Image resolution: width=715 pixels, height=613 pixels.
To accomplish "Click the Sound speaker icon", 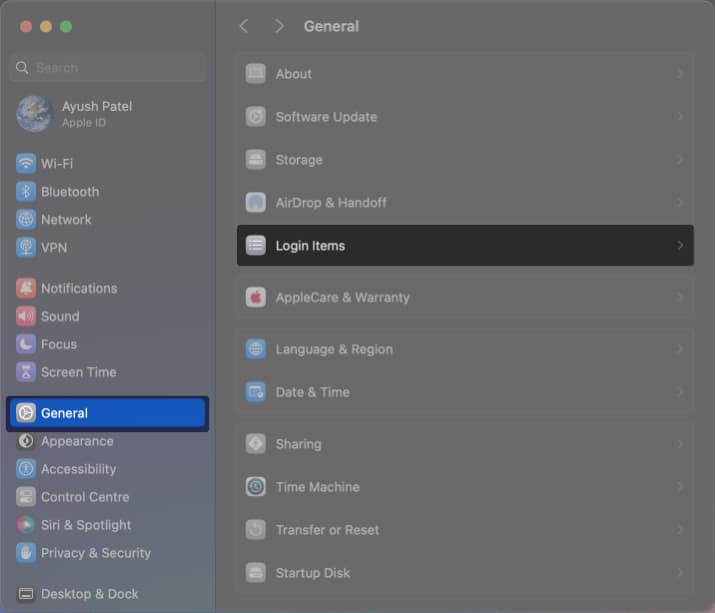I will pos(26,316).
